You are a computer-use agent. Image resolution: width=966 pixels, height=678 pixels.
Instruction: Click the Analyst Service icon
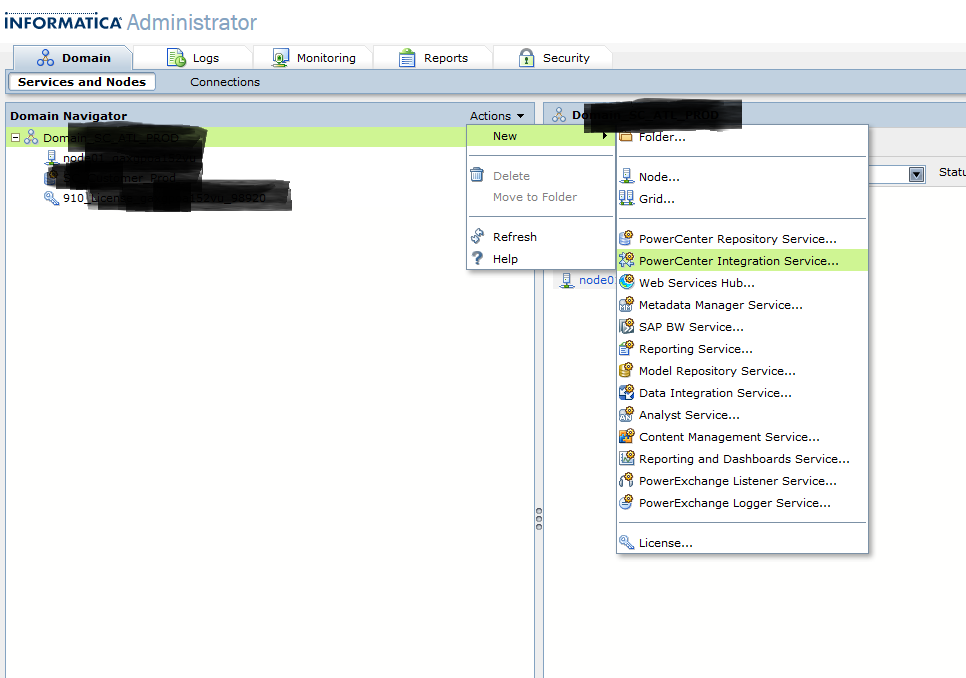click(627, 415)
